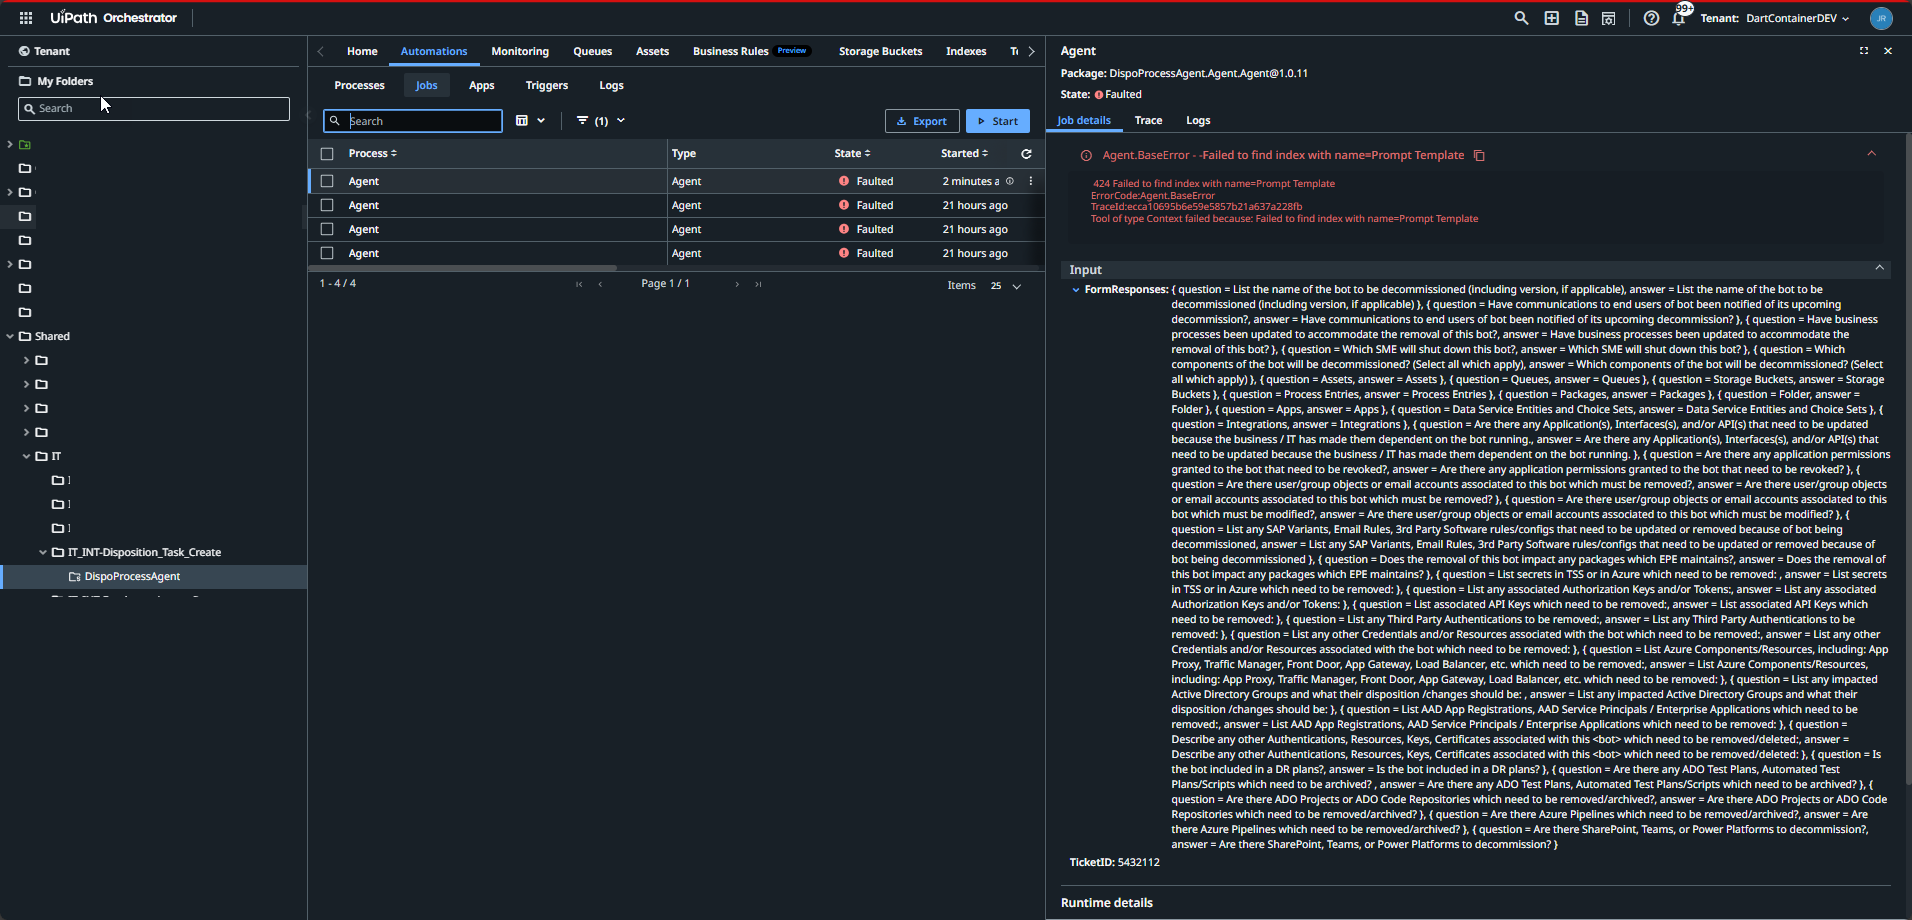The width and height of the screenshot is (1912, 920).
Task: Select the My Folders heading
Action: click(56, 81)
